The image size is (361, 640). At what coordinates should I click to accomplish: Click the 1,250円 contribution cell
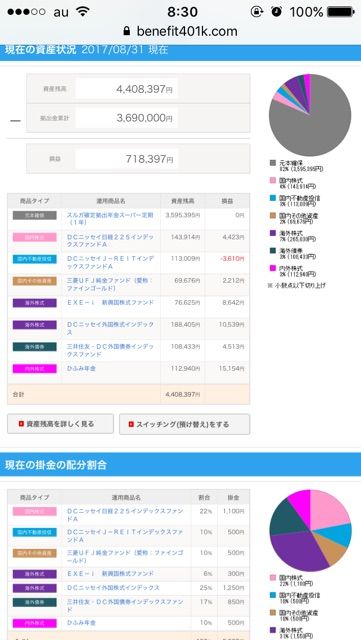[x=233, y=587]
